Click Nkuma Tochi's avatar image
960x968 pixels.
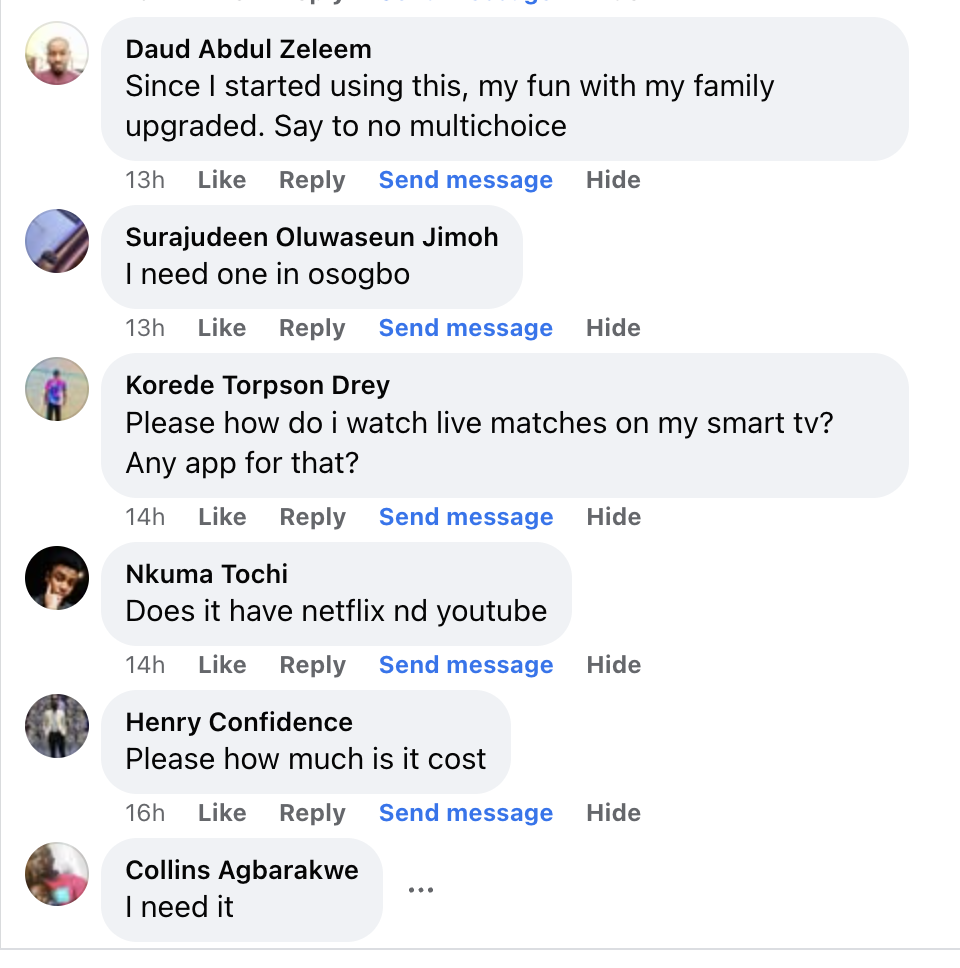click(x=57, y=578)
